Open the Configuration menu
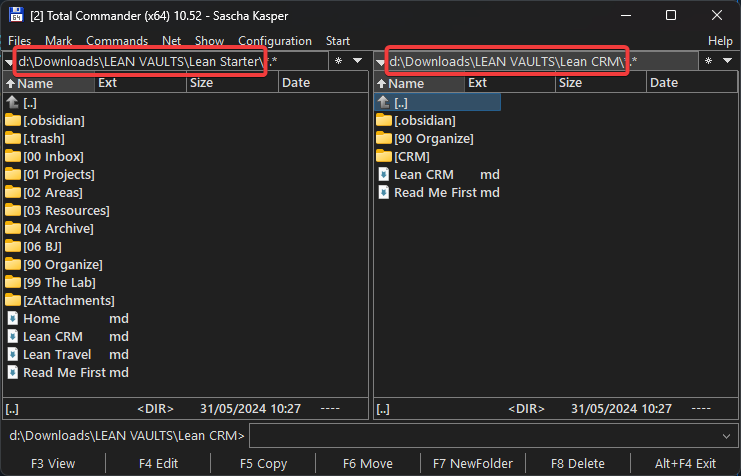The image size is (741, 476). coord(275,41)
